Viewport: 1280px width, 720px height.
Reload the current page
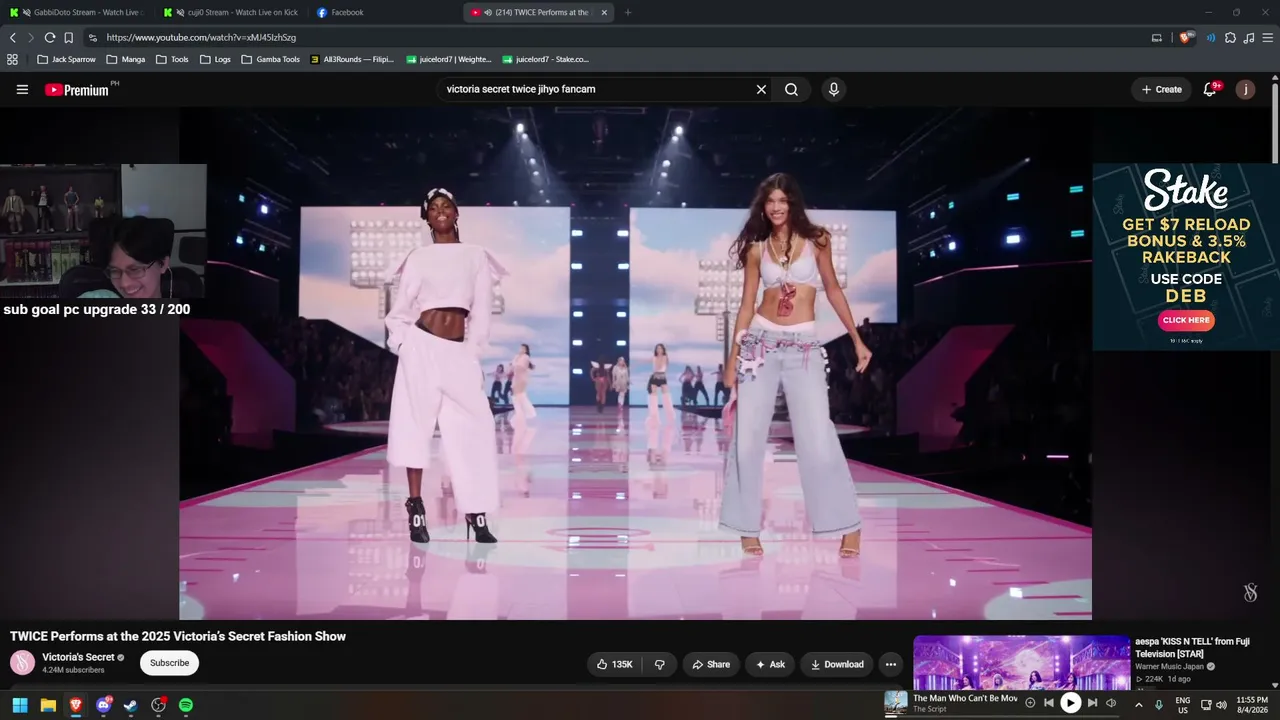[50, 38]
